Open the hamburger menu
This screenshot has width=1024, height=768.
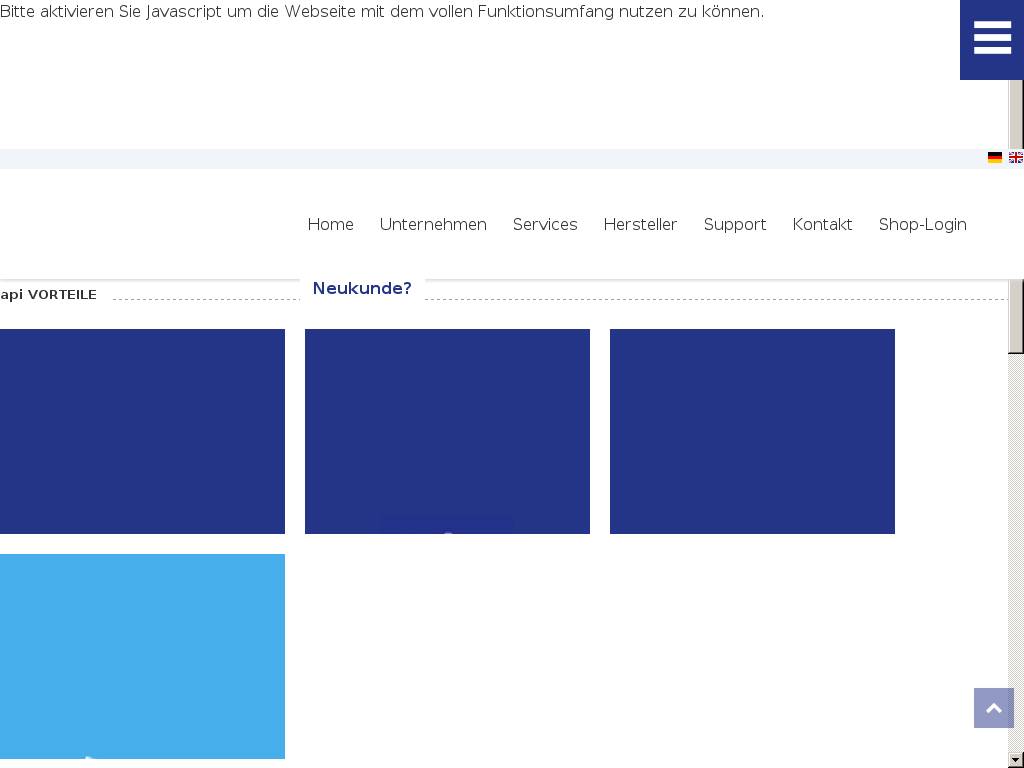(x=991, y=39)
